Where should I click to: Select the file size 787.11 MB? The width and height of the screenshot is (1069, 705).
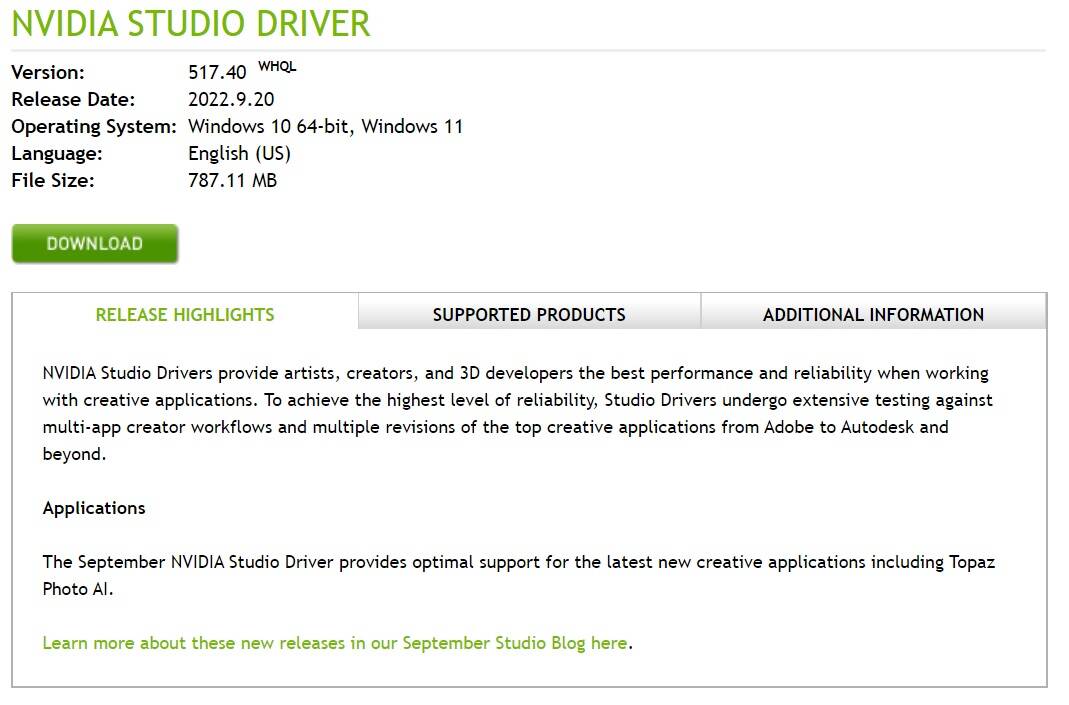(x=232, y=181)
